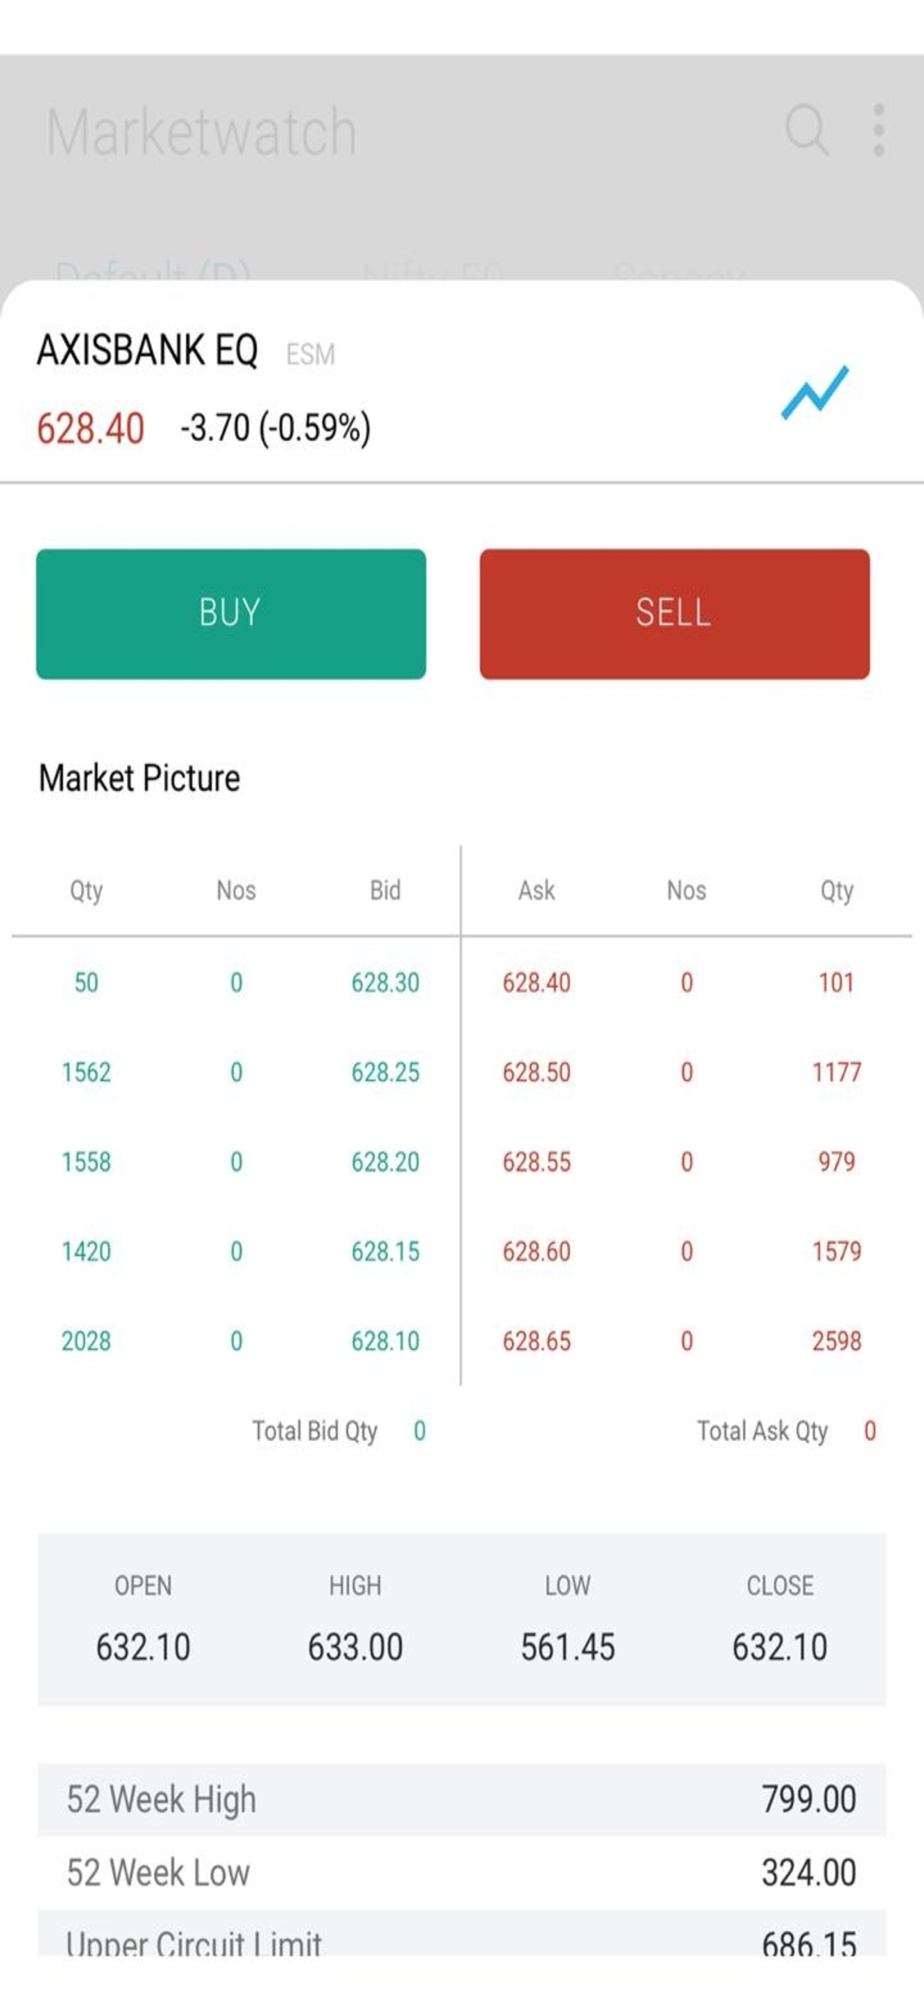Select bid price 628.25
Viewport: 924px width, 2000px height.
point(385,1072)
